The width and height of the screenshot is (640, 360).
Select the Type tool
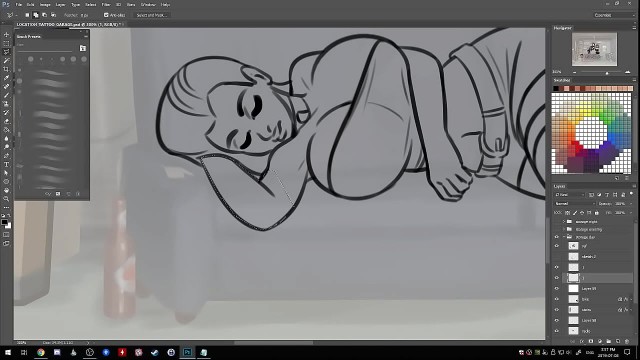pyautogui.click(x=6, y=164)
